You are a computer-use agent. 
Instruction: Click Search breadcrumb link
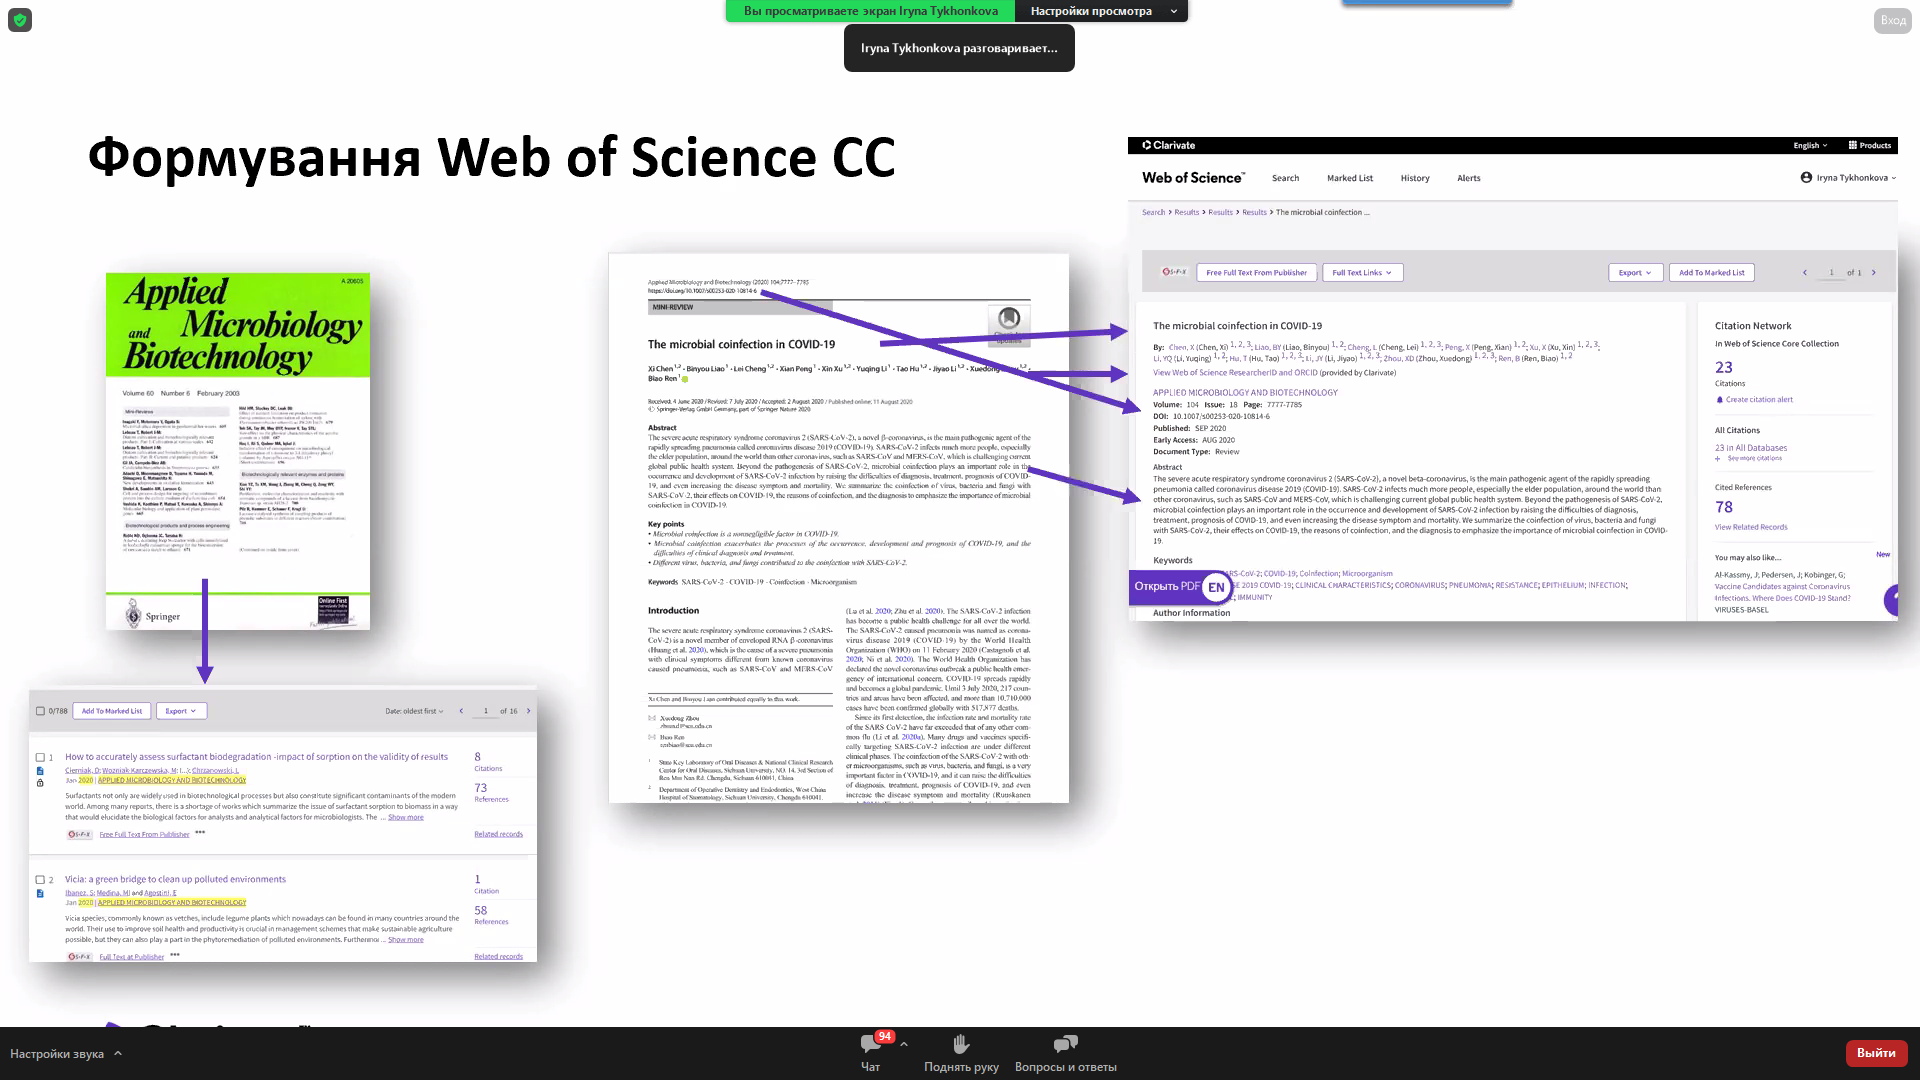(1153, 212)
